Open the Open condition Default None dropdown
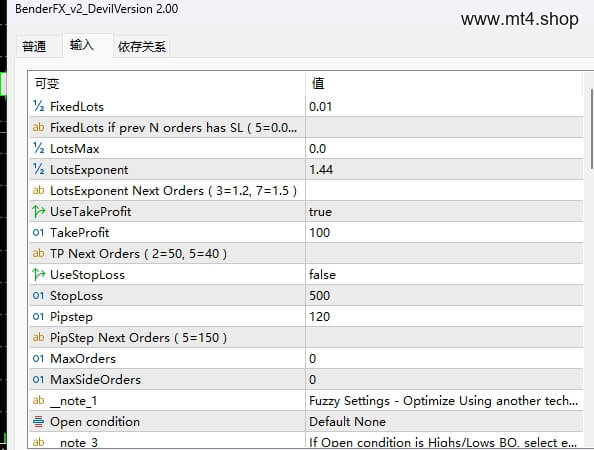Screen dimensions: 594x450 [x=444, y=422]
